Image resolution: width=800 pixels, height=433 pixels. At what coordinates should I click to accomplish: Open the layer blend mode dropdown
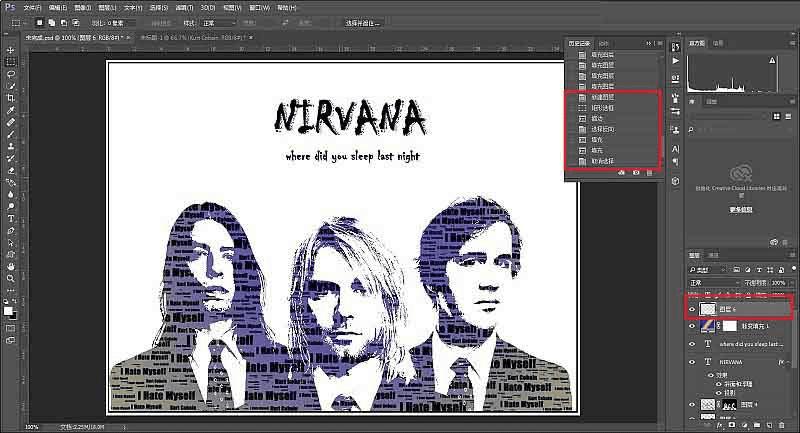click(x=712, y=283)
